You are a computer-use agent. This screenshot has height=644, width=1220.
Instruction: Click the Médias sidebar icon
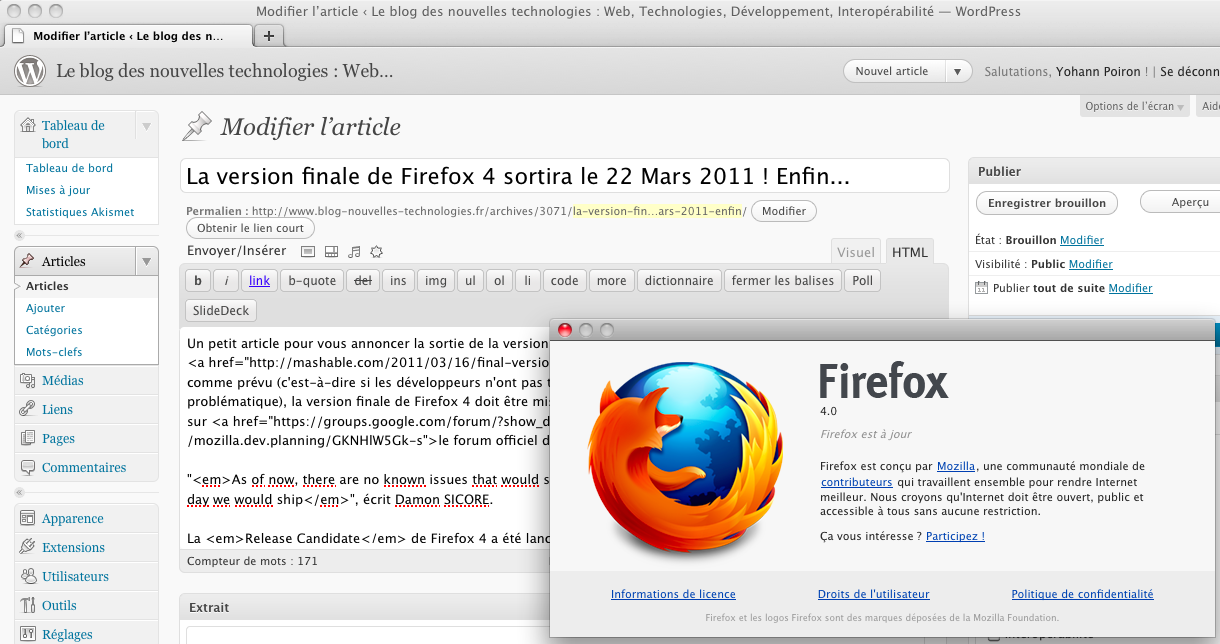click(x=28, y=380)
